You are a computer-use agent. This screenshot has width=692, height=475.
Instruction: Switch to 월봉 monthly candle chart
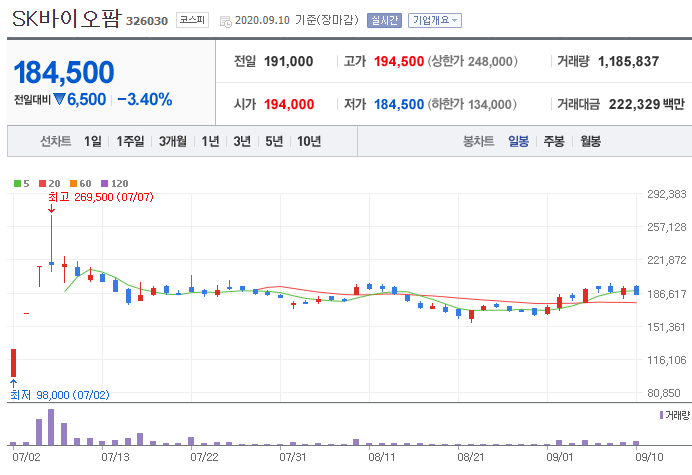click(590, 141)
